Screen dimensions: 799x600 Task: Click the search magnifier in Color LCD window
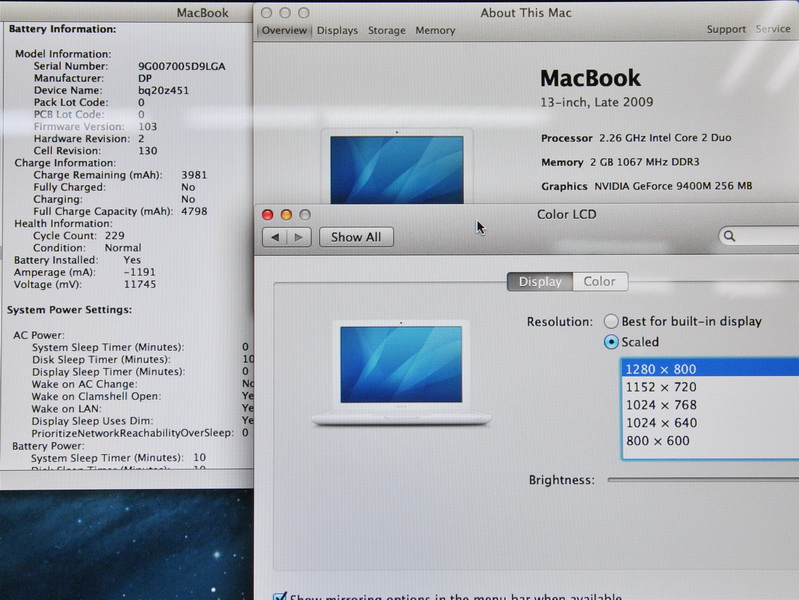click(x=730, y=236)
